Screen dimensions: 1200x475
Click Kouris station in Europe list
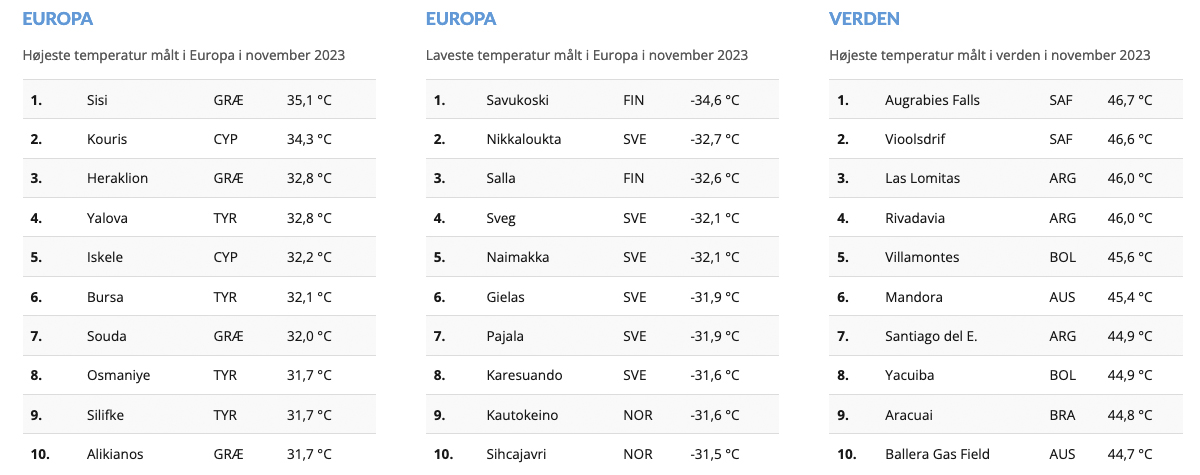click(x=107, y=139)
